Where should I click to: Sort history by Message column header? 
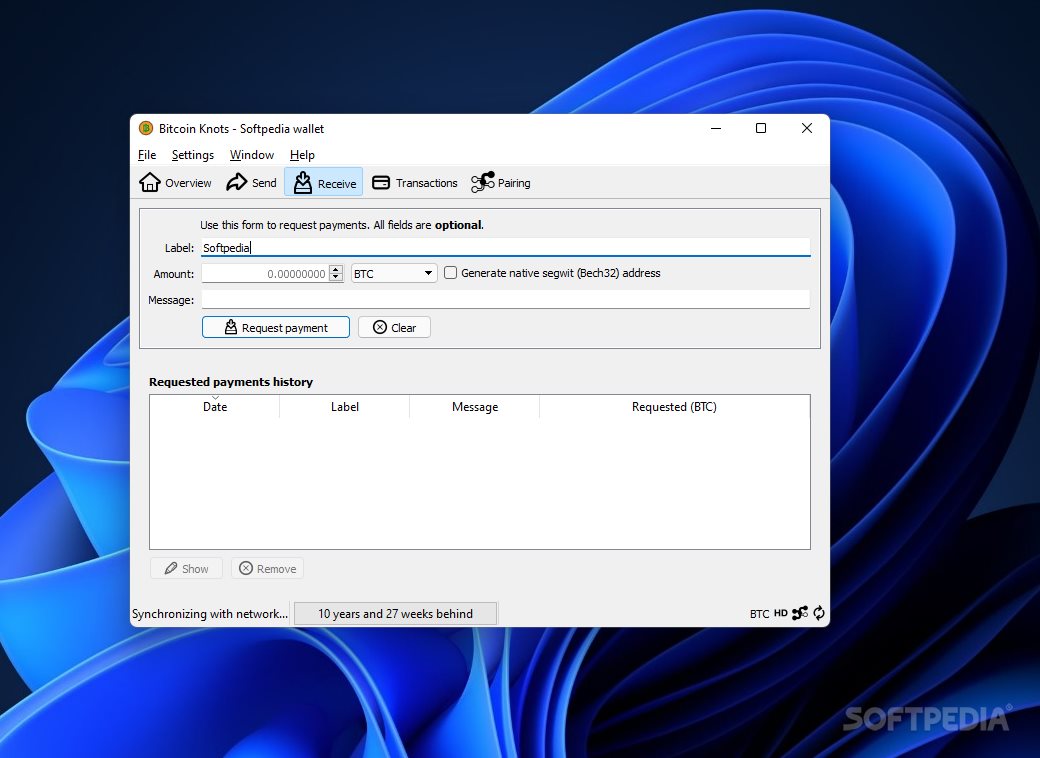[475, 407]
